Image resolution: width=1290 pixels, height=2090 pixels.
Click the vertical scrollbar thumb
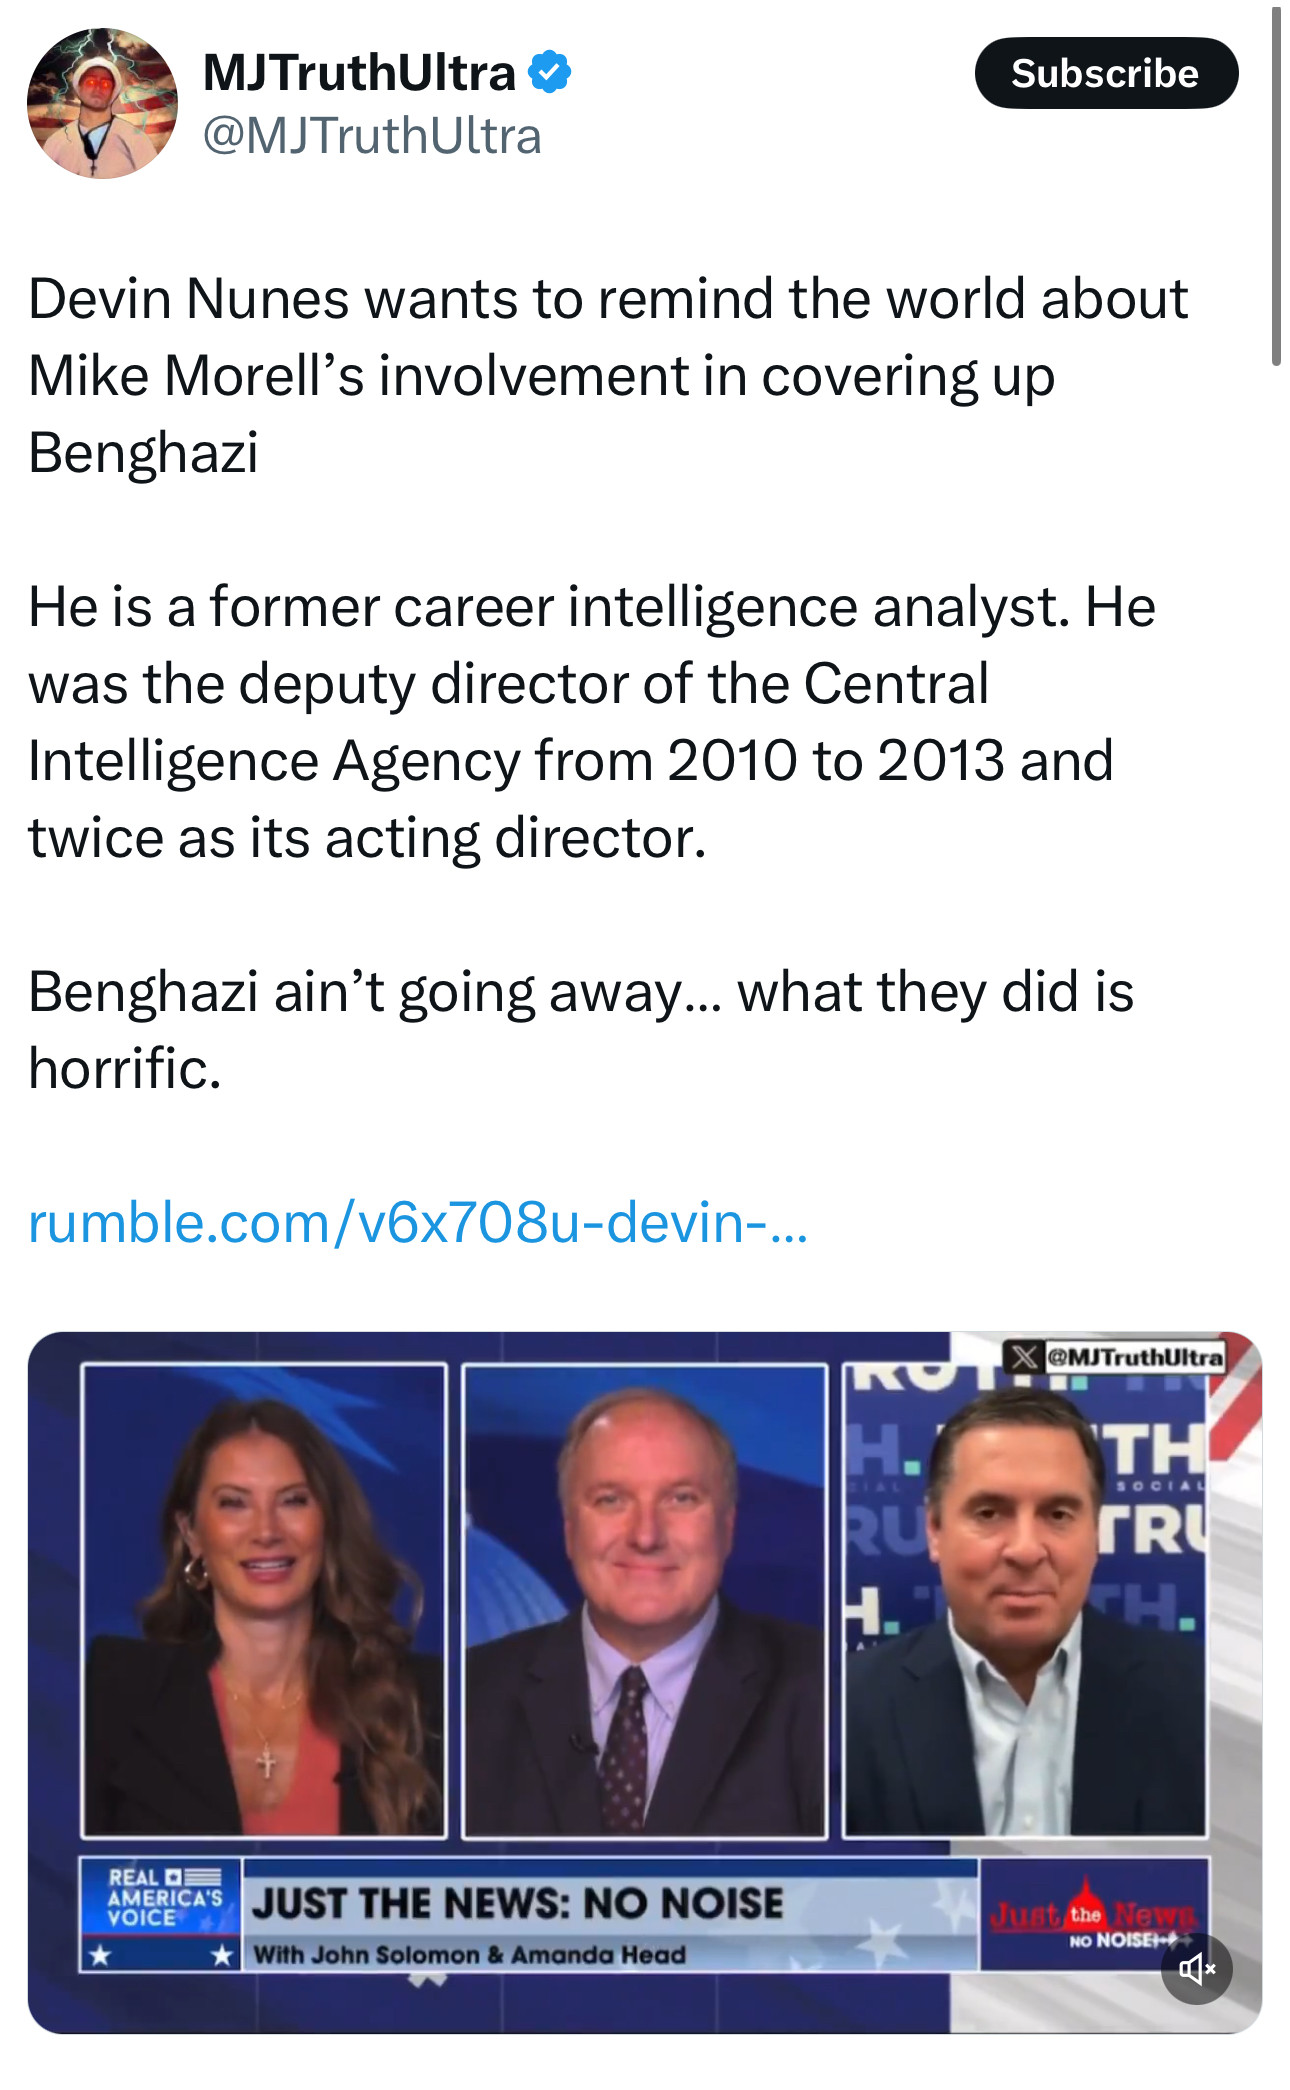point(1276,187)
